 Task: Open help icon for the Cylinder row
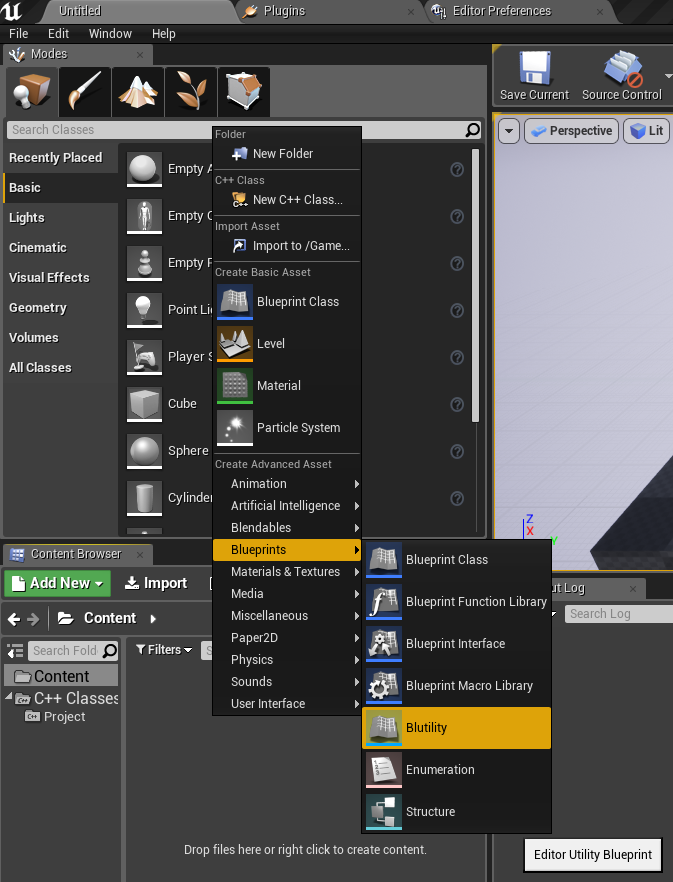(x=457, y=498)
